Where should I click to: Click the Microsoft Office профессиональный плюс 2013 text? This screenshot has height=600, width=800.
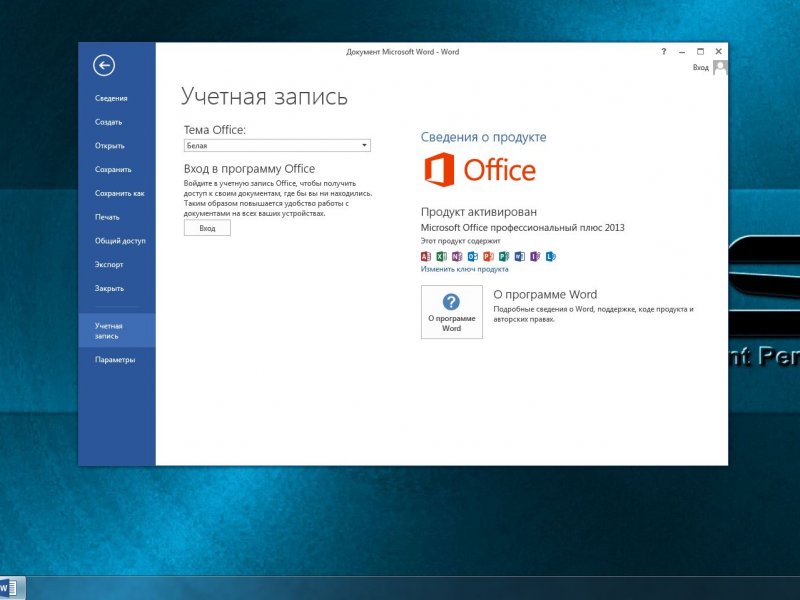(522, 228)
